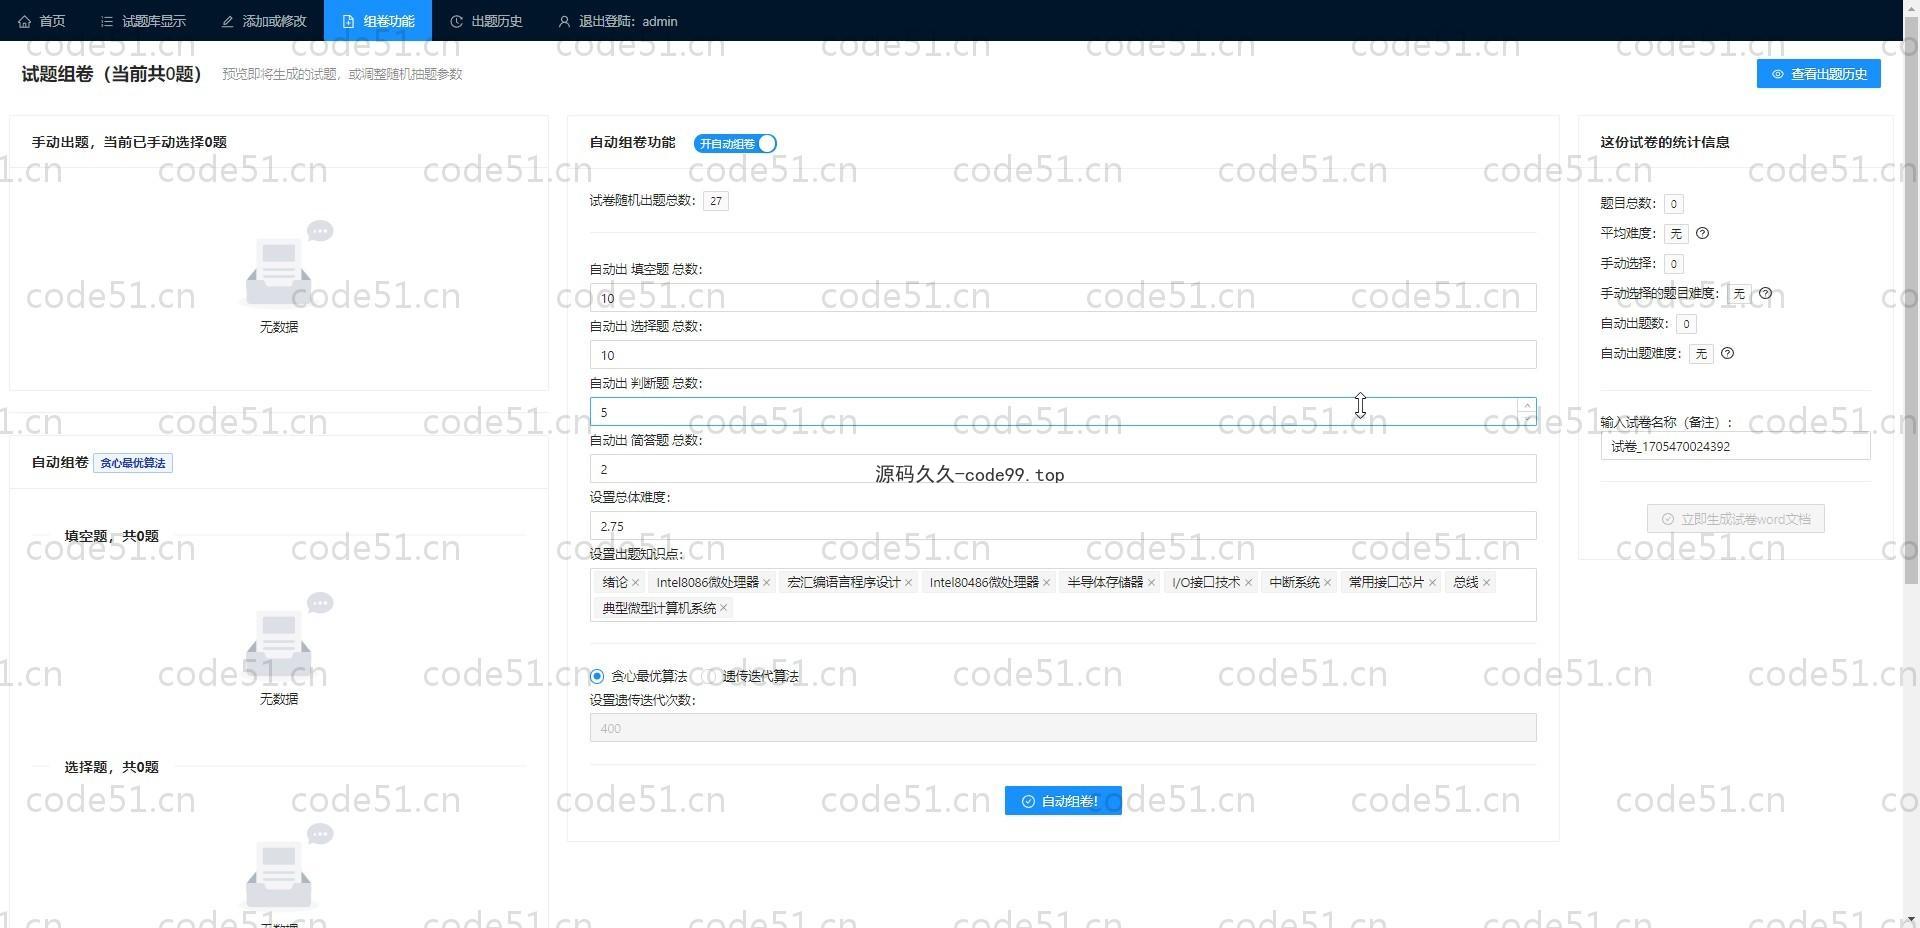1920x928 pixels.
Task: Click the empty-data icon under 填空题
Action: click(x=285, y=636)
